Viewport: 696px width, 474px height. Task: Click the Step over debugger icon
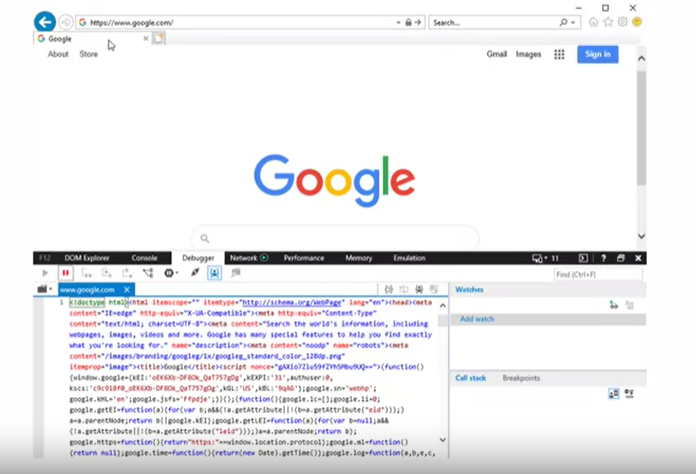pos(107,273)
